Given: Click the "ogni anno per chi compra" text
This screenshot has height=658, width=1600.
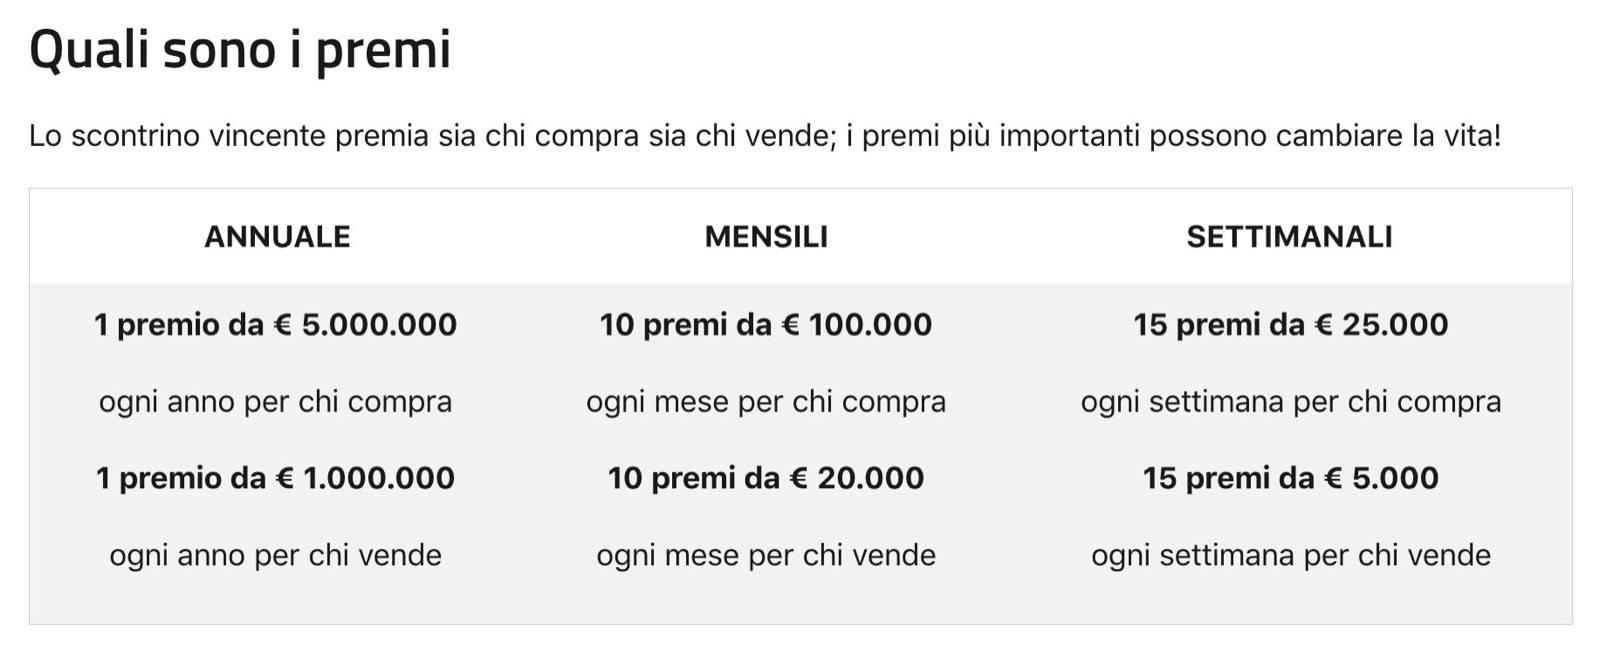Looking at the screenshot, I should (x=275, y=402).
